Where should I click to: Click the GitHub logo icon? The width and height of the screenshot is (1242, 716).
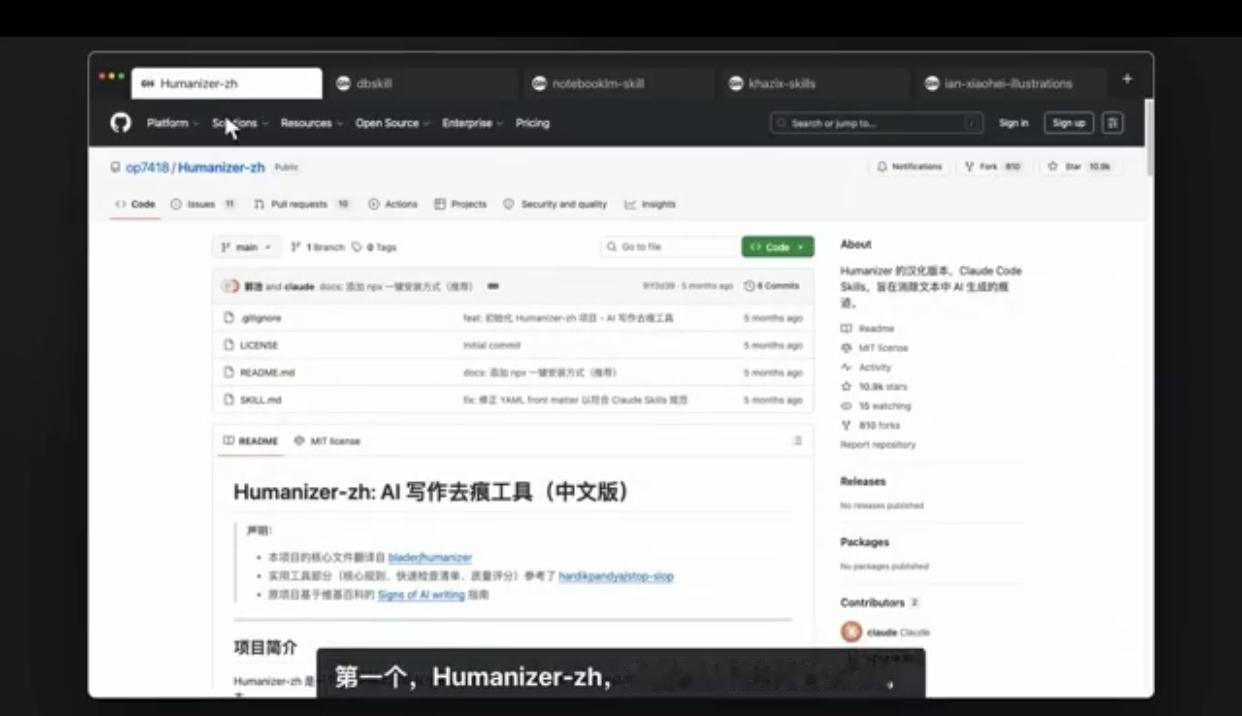120,123
